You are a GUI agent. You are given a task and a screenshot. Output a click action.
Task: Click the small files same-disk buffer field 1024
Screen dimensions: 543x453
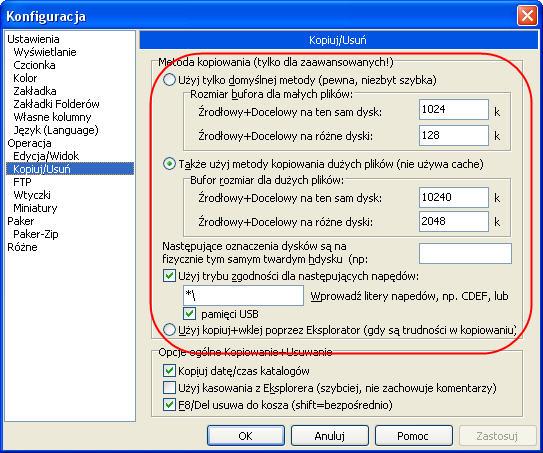tap(454, 109)
